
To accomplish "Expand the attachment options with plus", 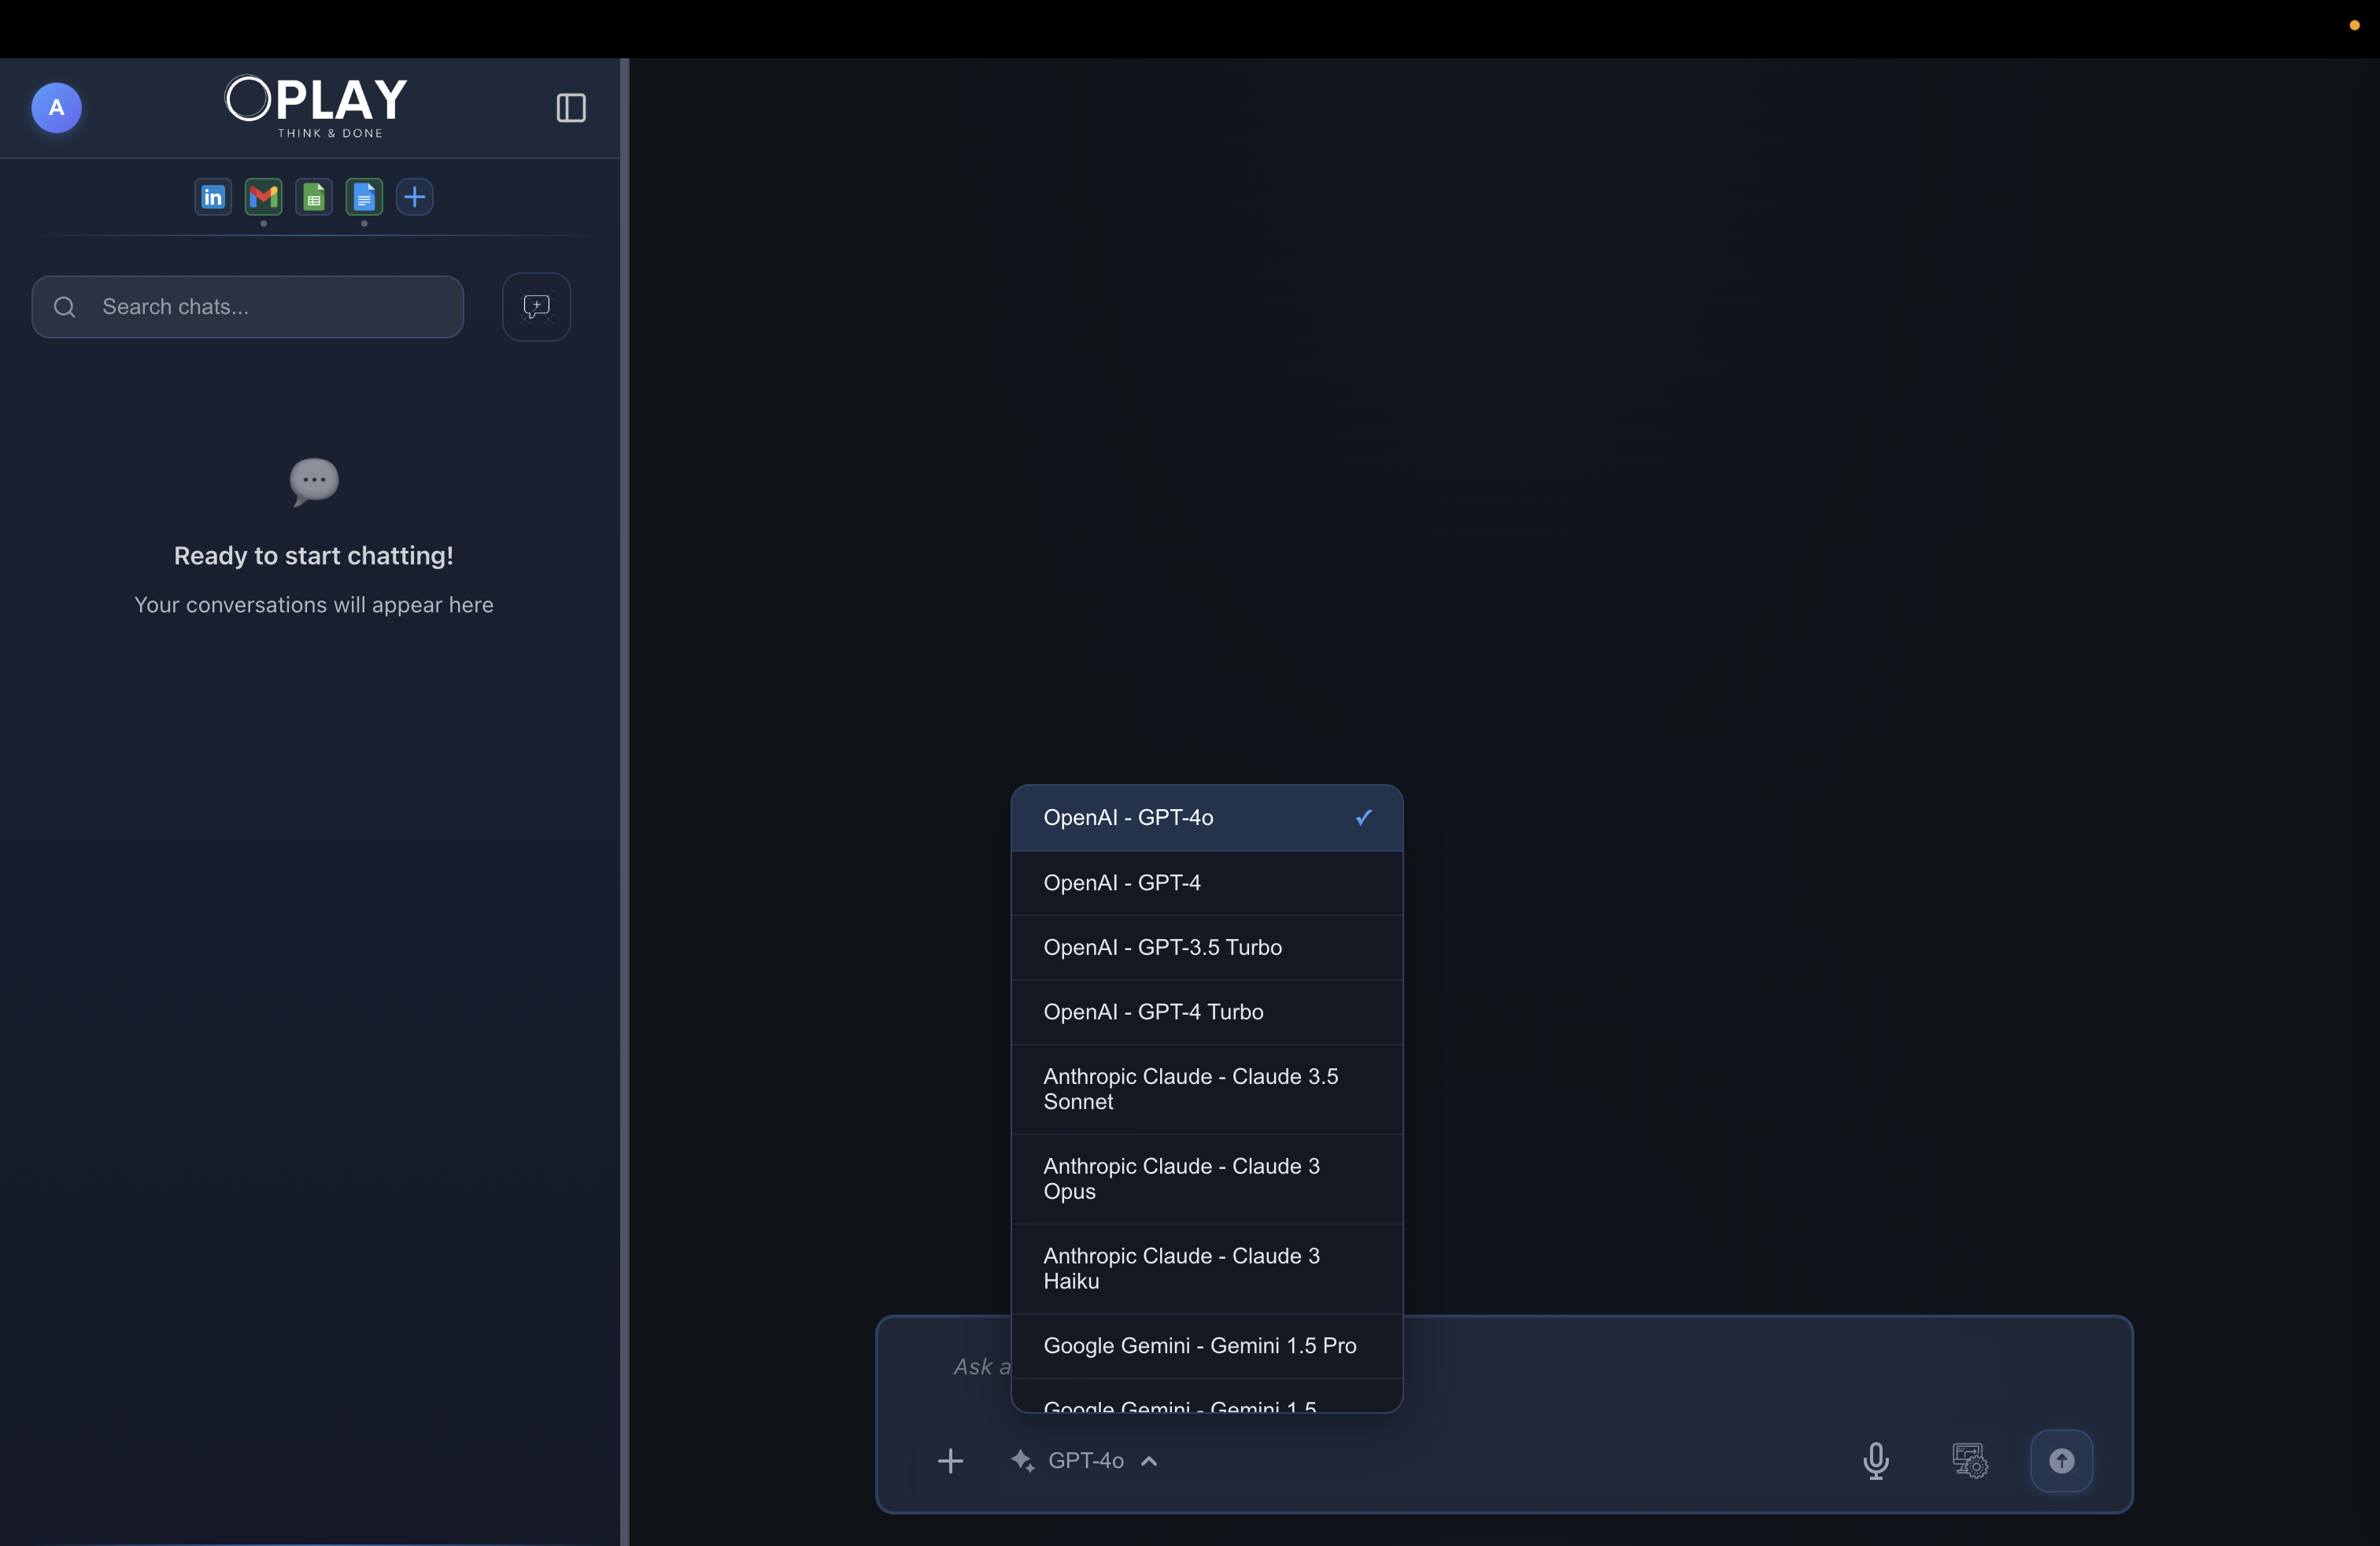I will coord(950,1460).
